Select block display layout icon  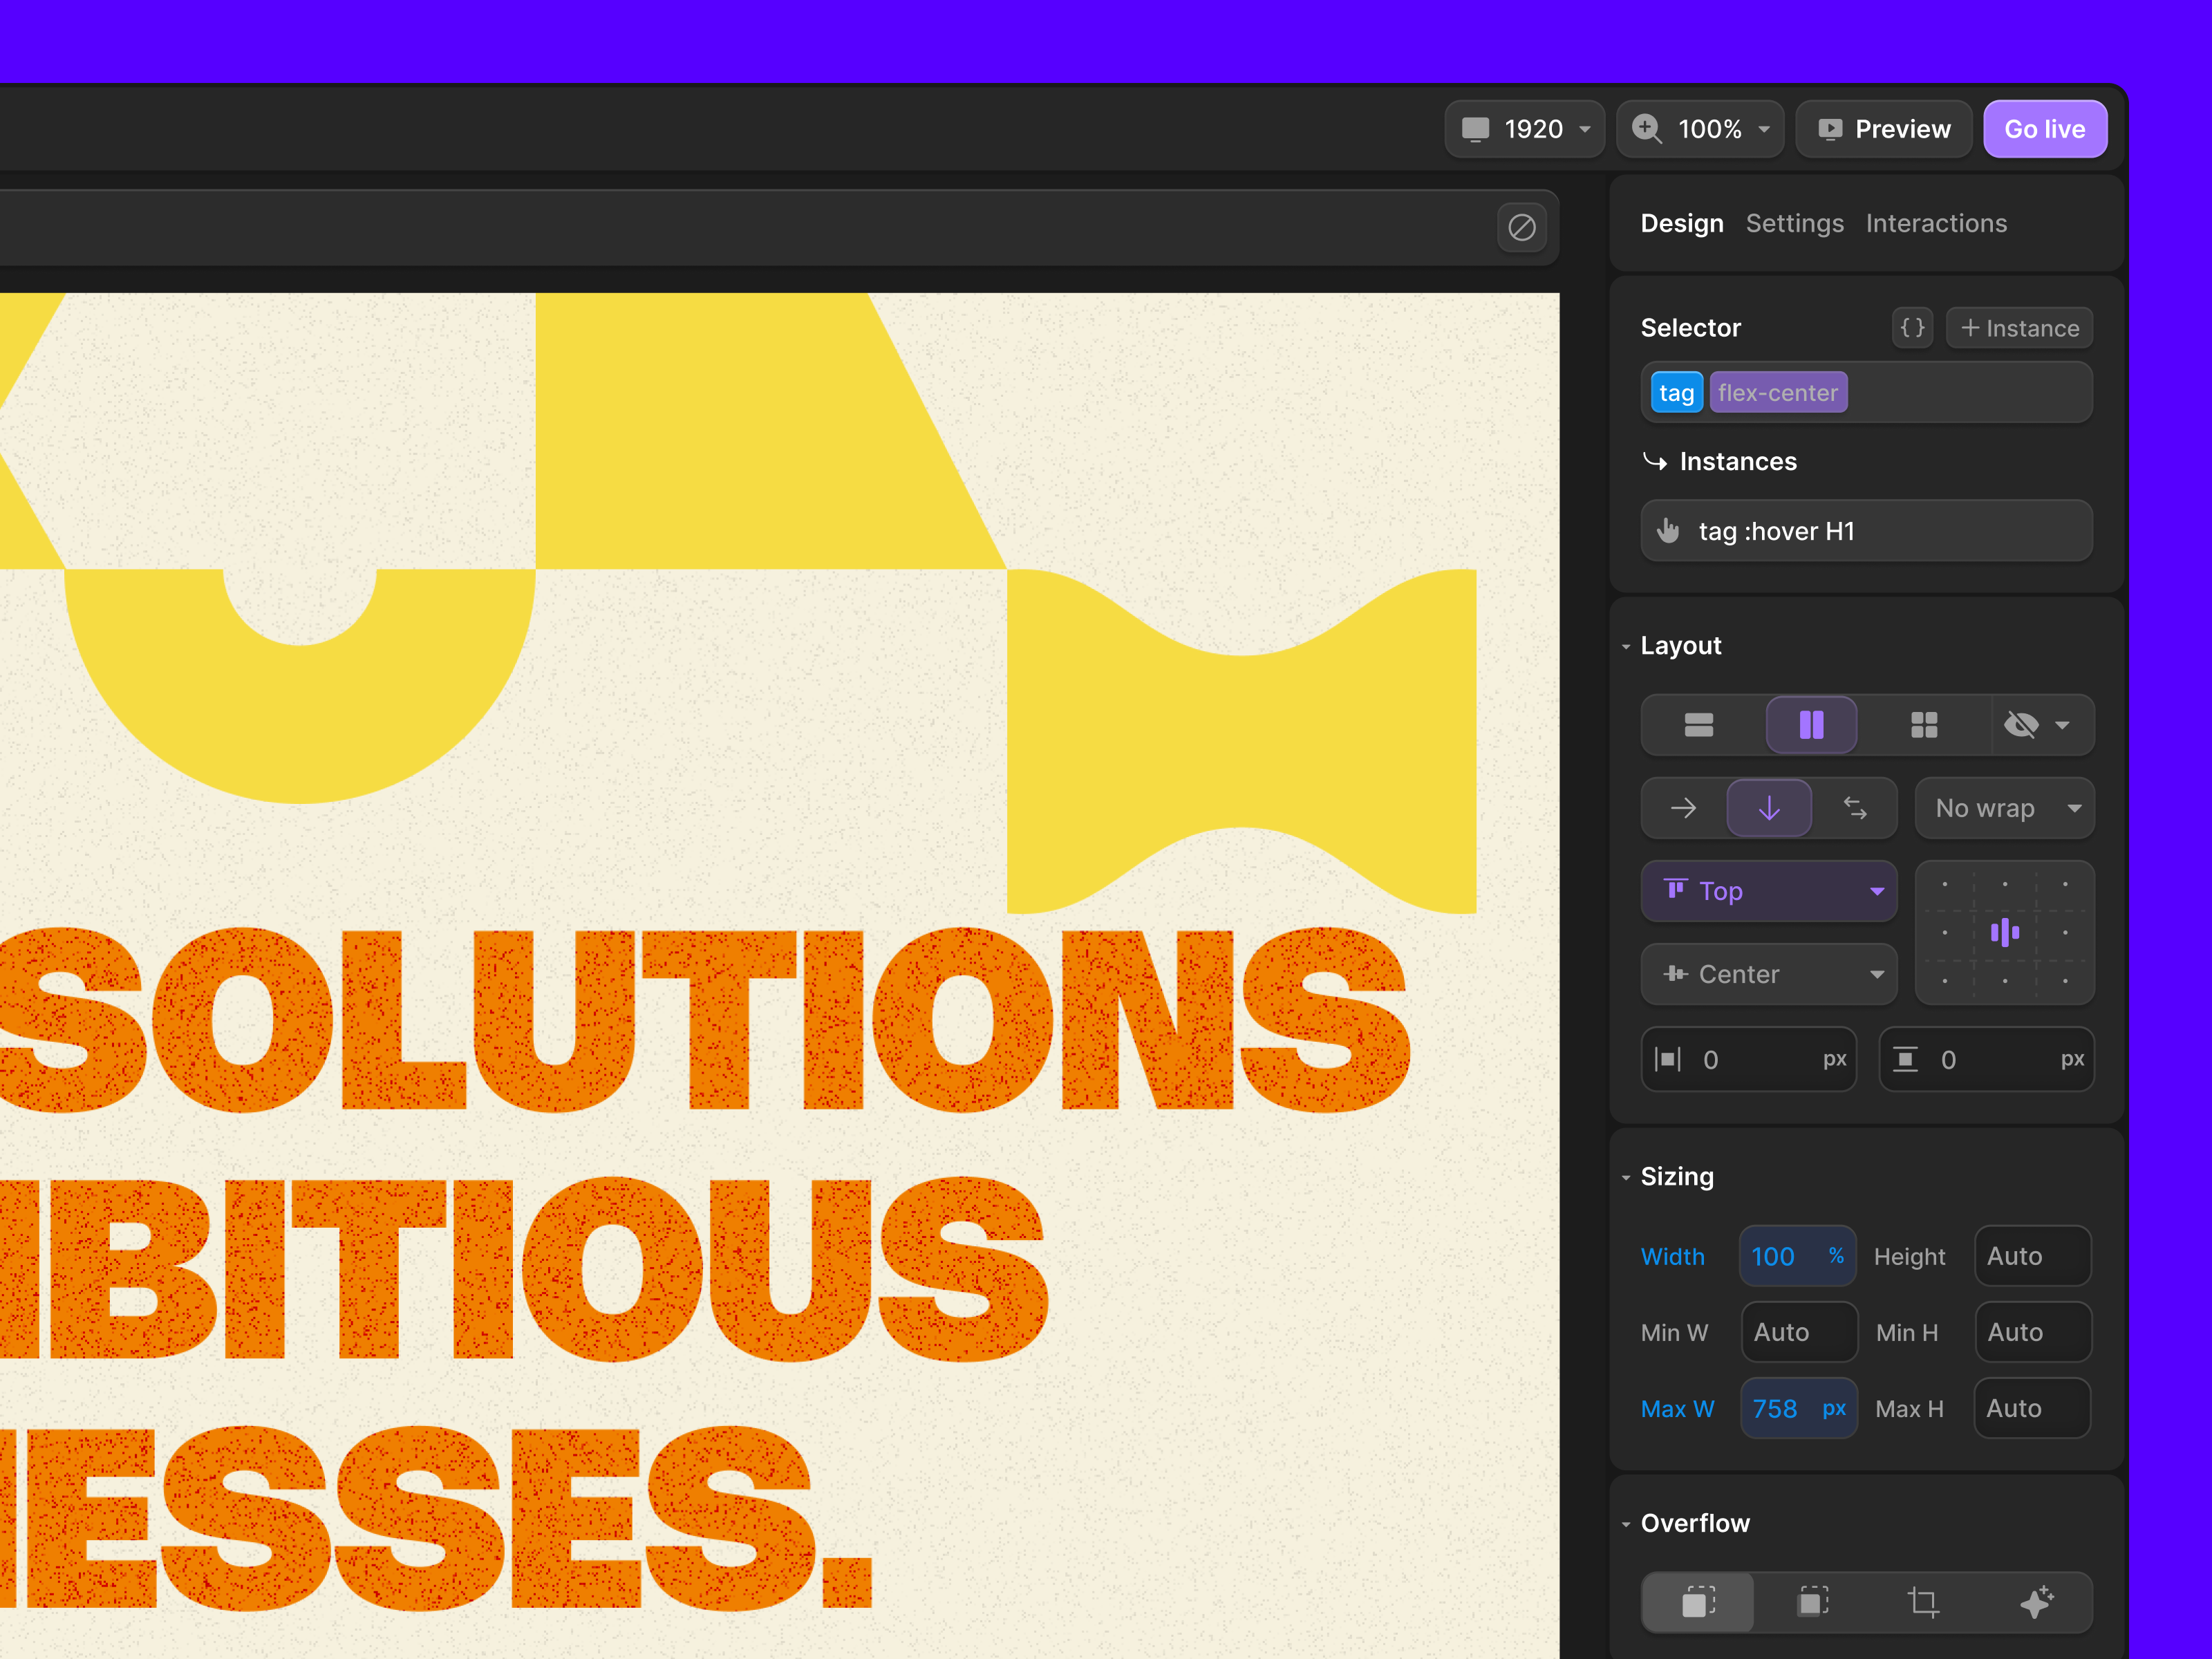(x=1698, y=725)
